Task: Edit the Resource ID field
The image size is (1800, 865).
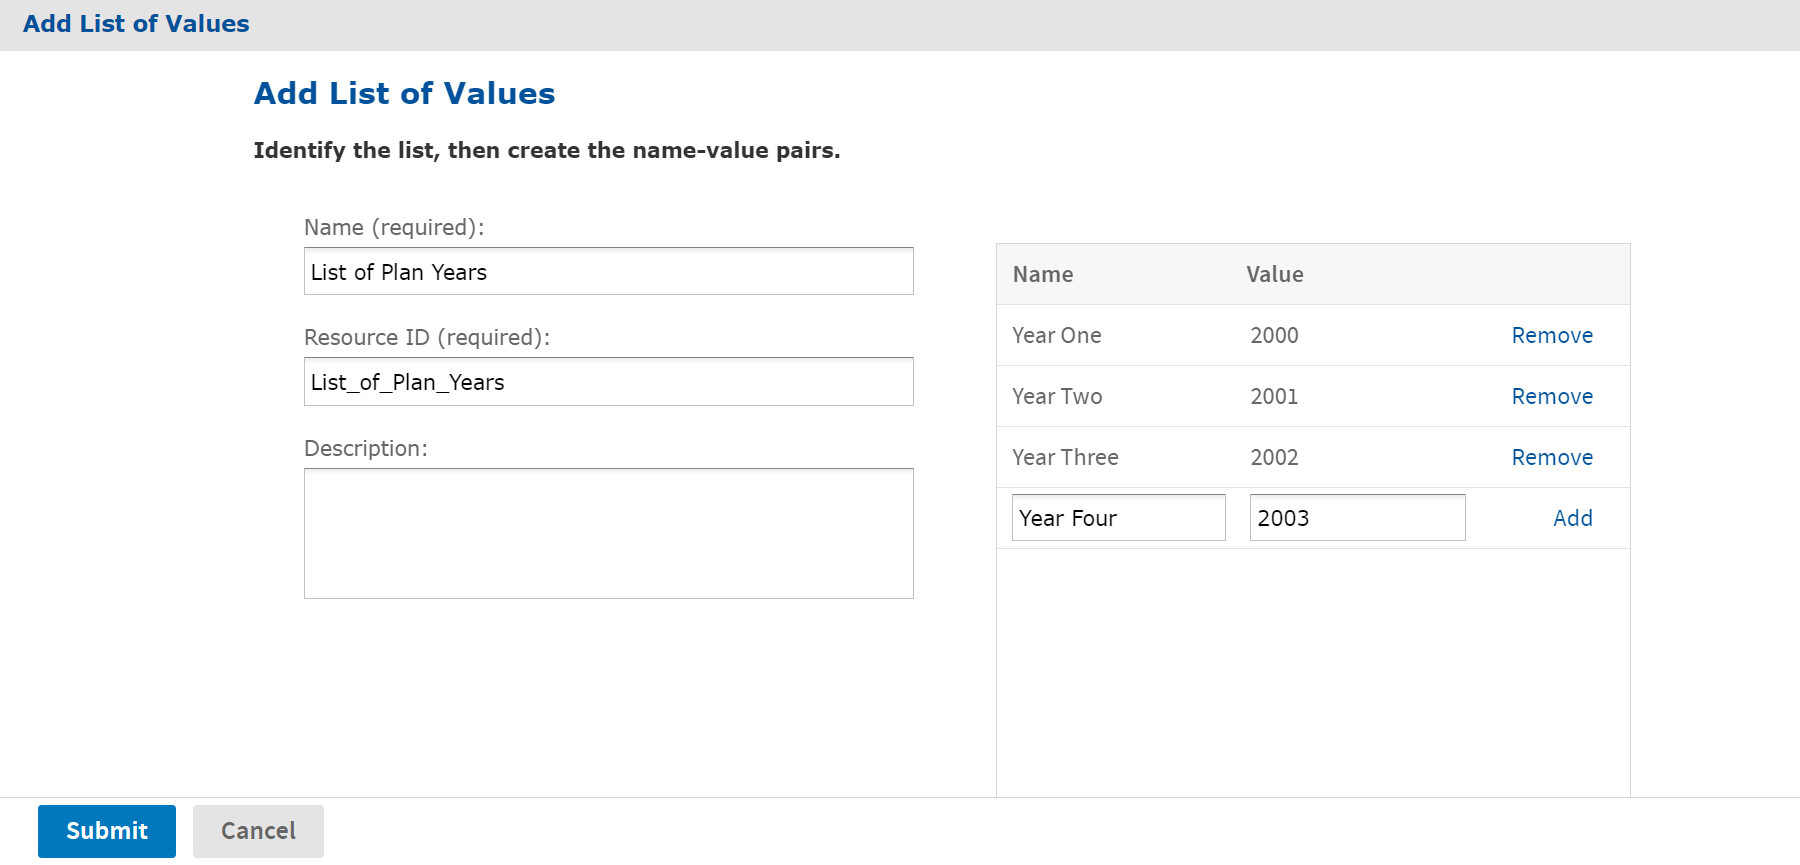Action: click(x=609, y=381)
